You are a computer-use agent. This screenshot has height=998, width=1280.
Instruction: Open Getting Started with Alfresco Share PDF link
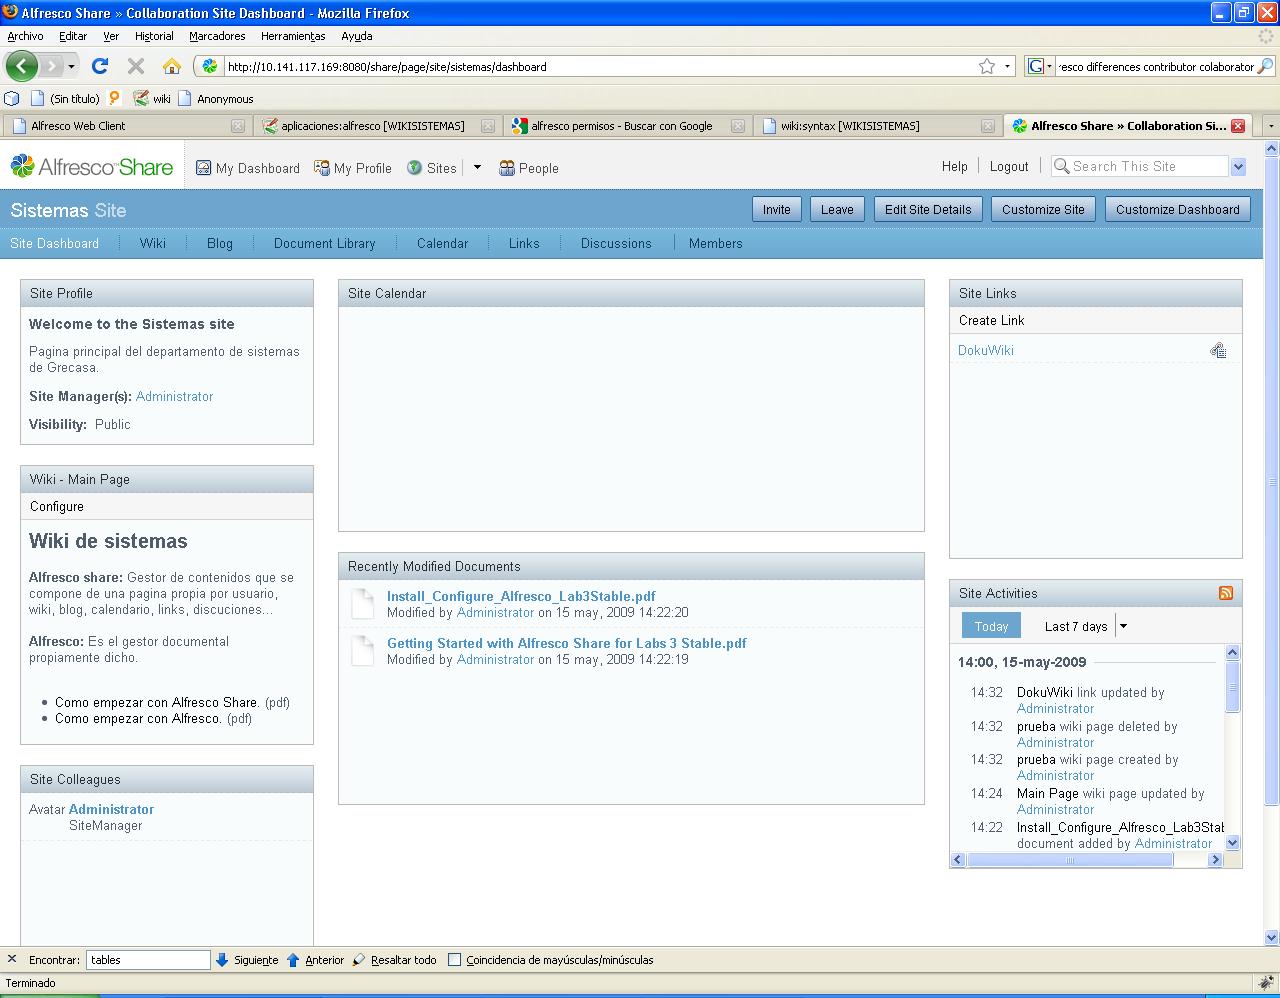coord(566,643)
